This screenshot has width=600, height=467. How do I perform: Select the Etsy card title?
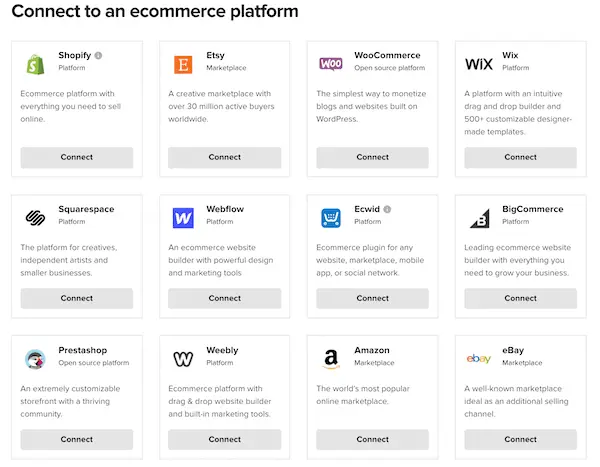pyautogui.click(x=215, y=56)
